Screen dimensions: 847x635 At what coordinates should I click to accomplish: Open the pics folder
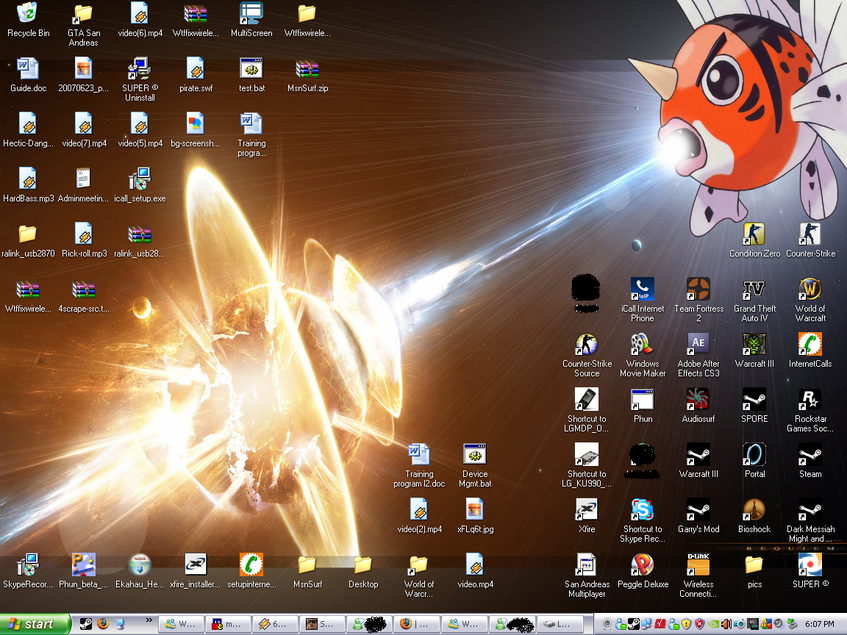pyautogui.click(x=754, y=571)
